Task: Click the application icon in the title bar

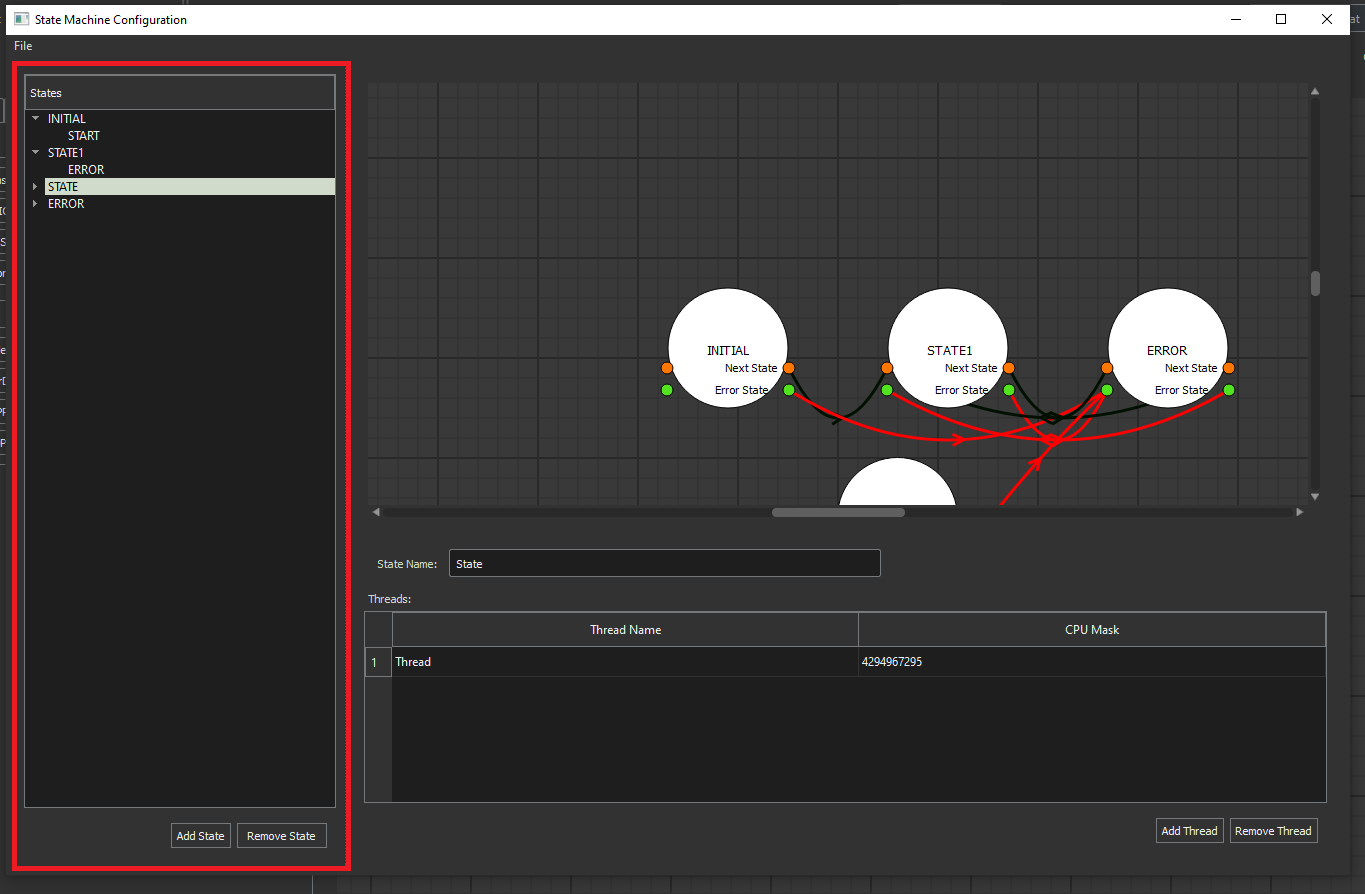Action: click(x=21, y=19)
